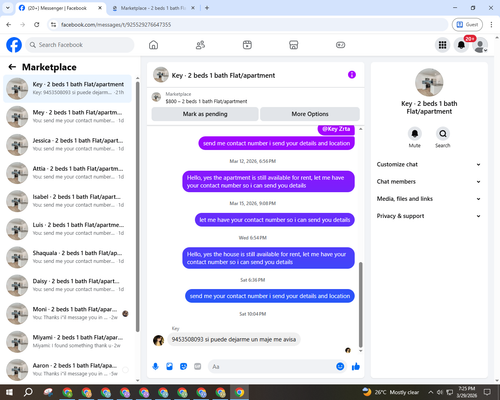Switch to the Marketplace - 2 beds browser tab
500x400 pixels.
pyautogui.click(x=153, y=8)
